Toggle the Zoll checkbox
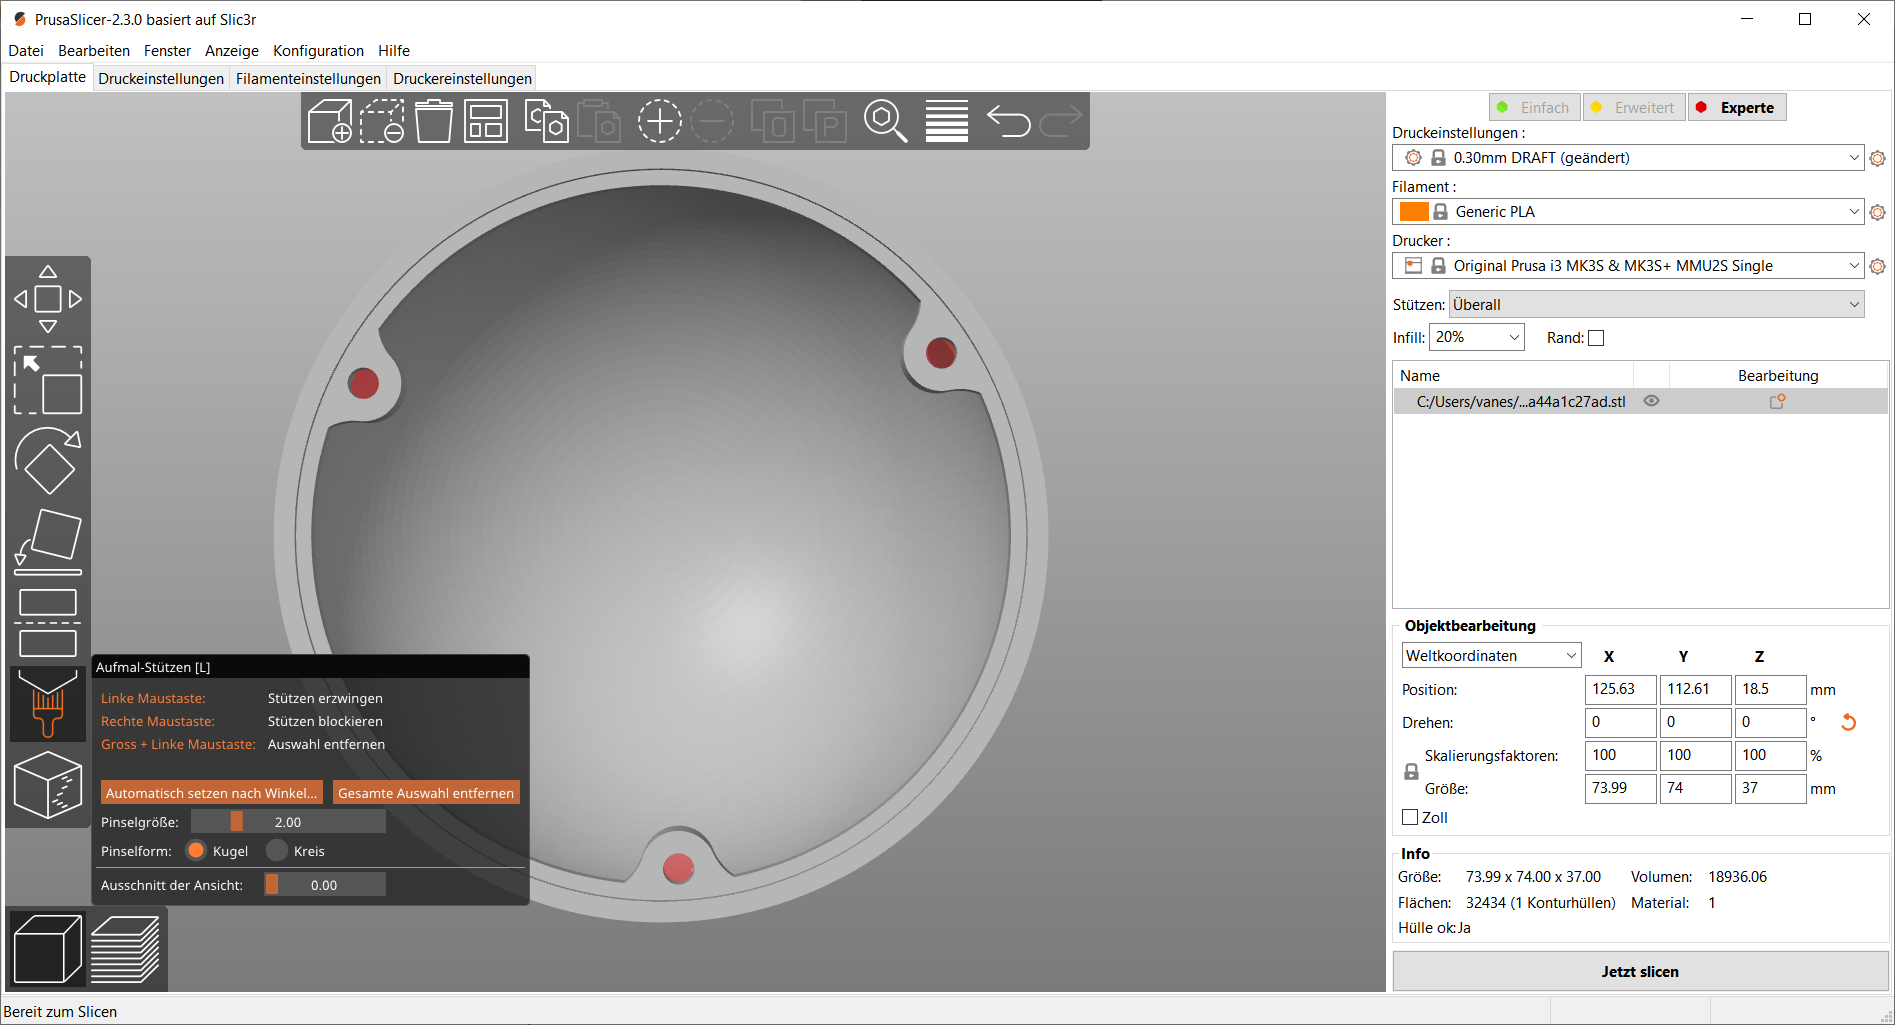Image resolution: width=1895 pixels, height=1025 pixels. (x=1411, y=817)
